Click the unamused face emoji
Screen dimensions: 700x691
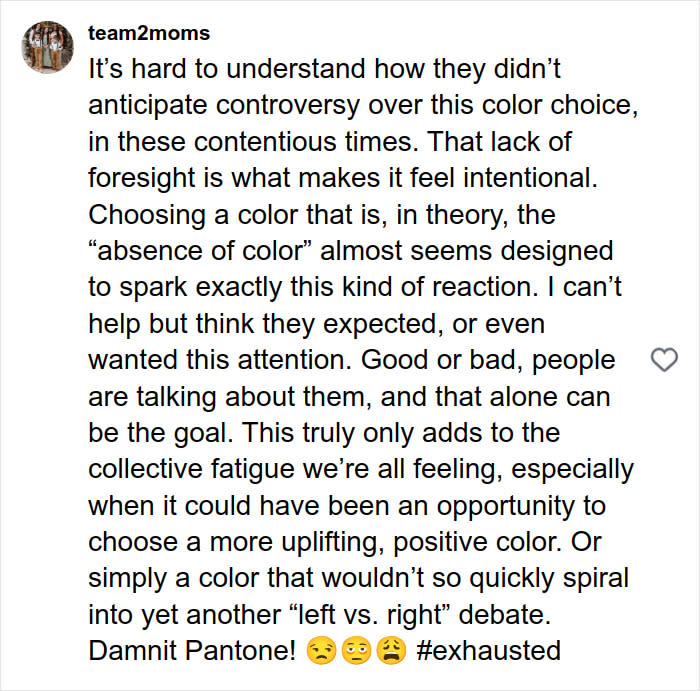coord(317,652)
